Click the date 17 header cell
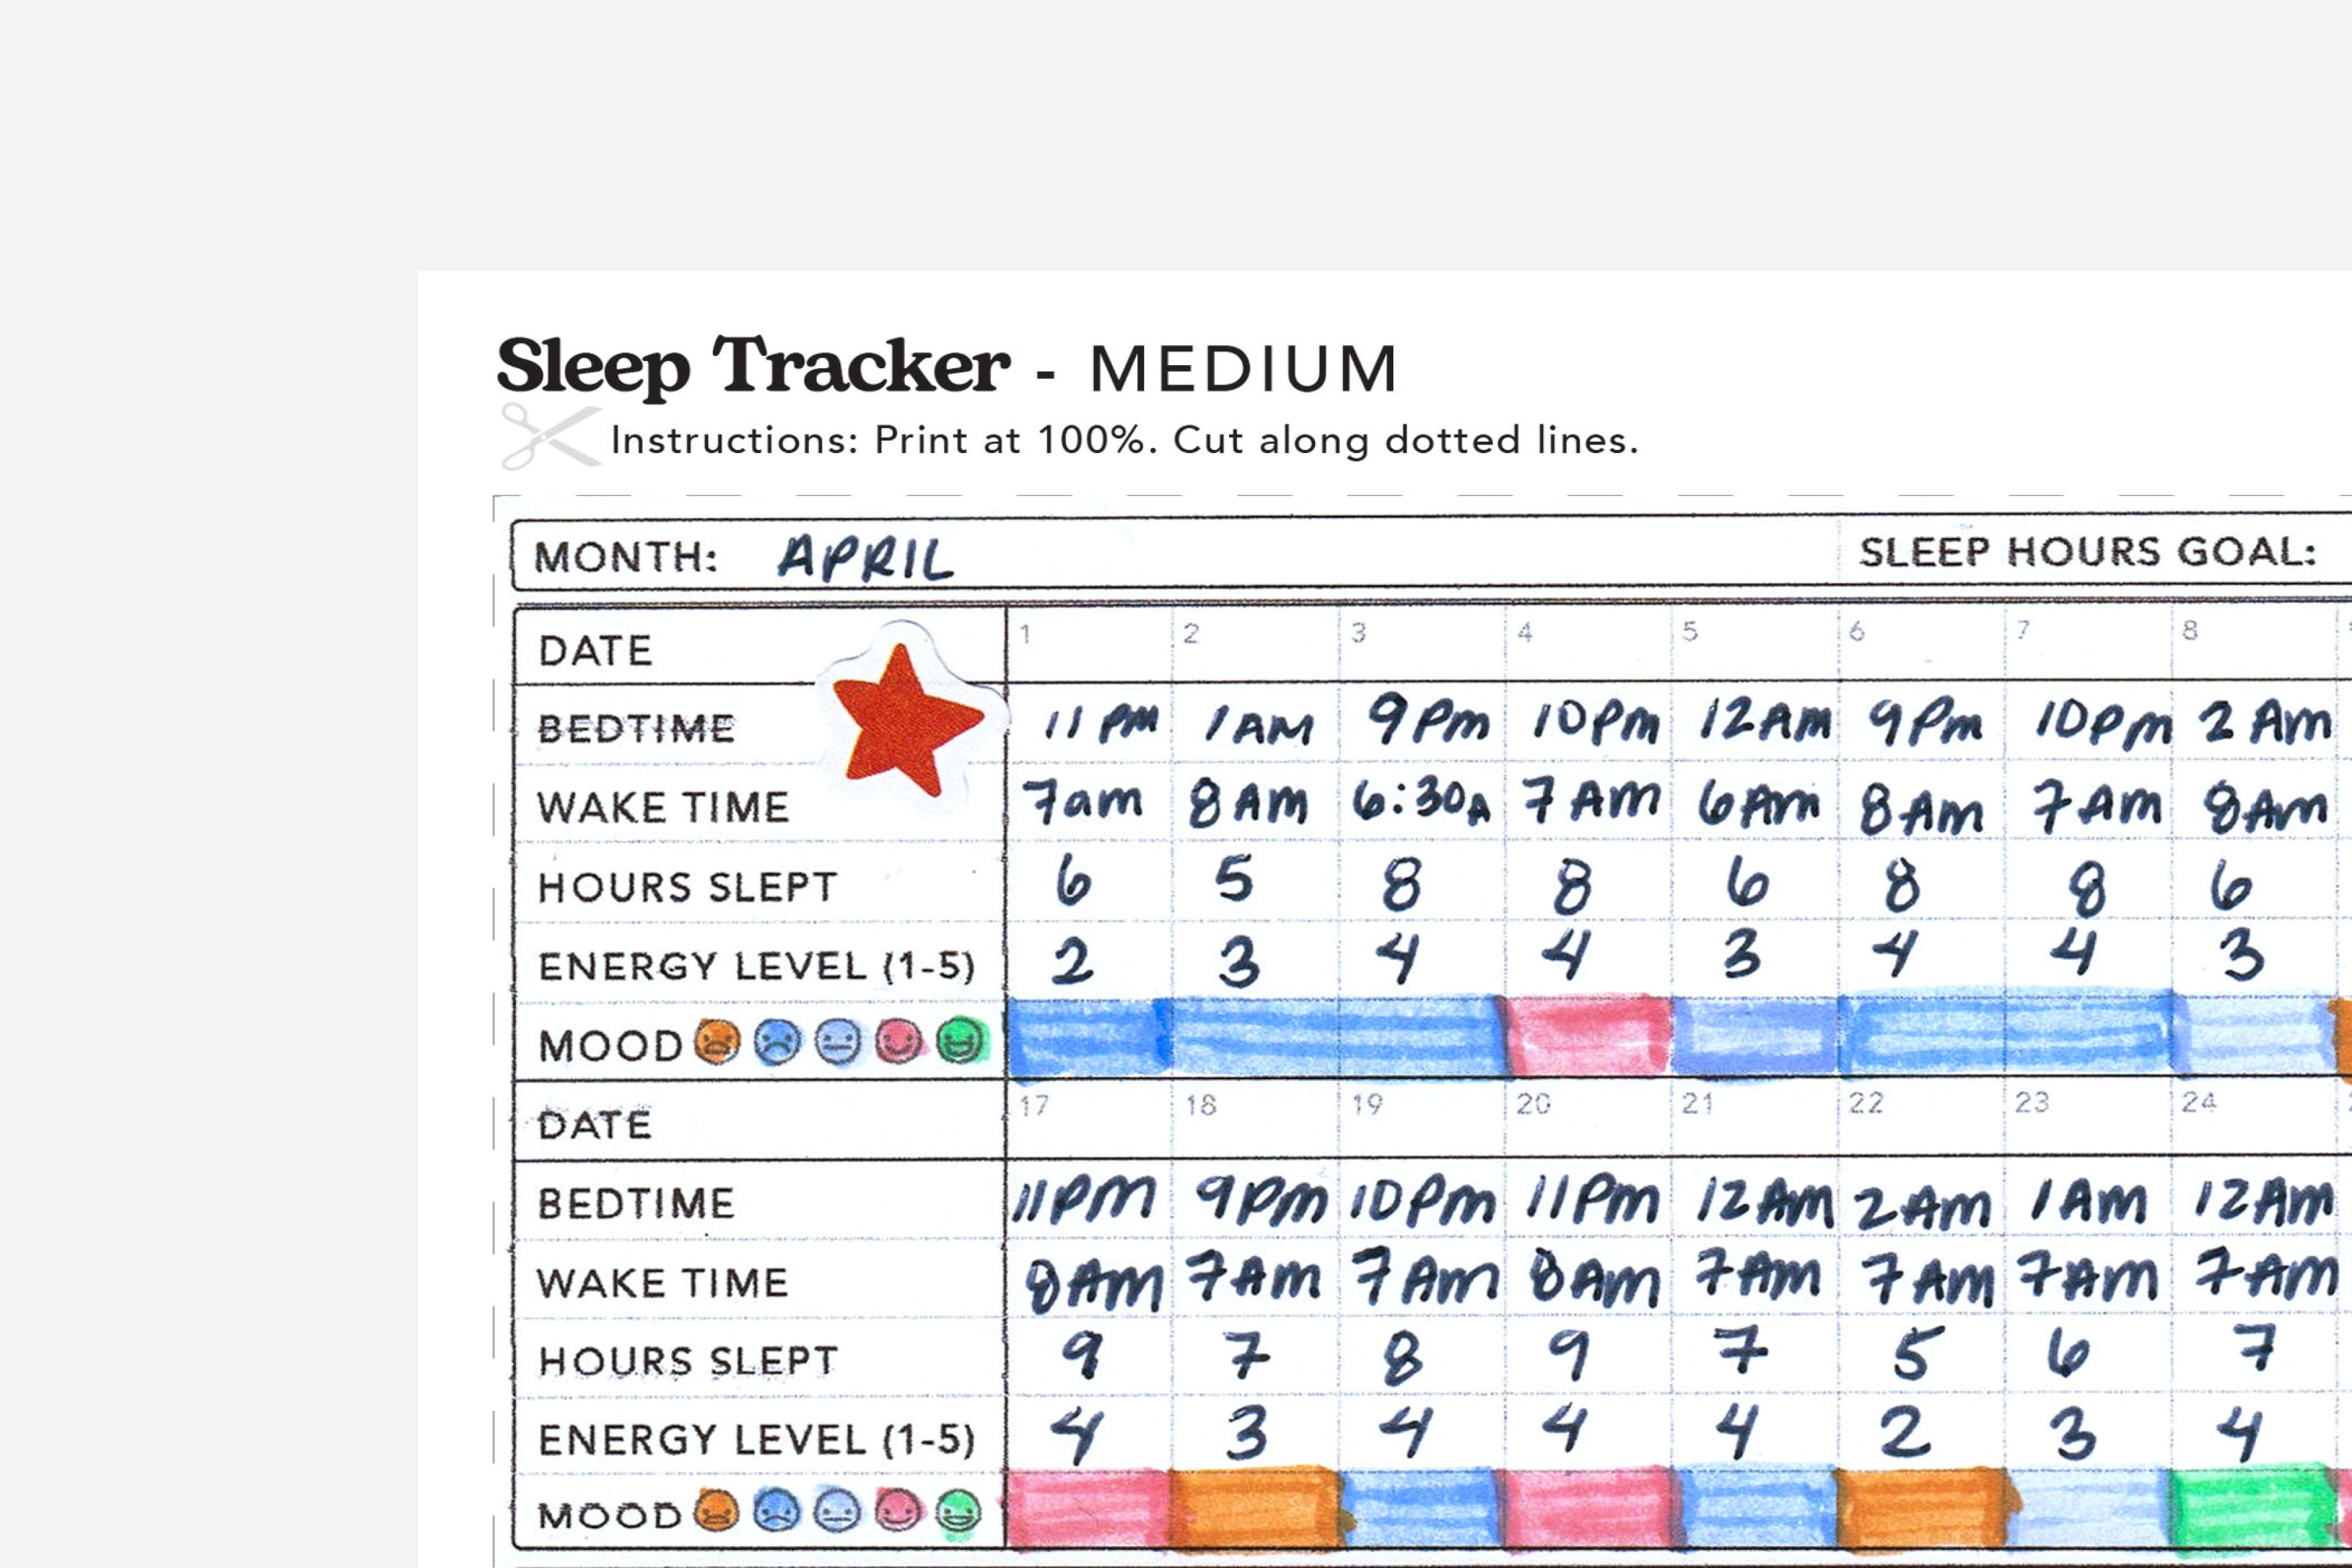Screen dimensions: 2352x1568 [1088, 1120]
